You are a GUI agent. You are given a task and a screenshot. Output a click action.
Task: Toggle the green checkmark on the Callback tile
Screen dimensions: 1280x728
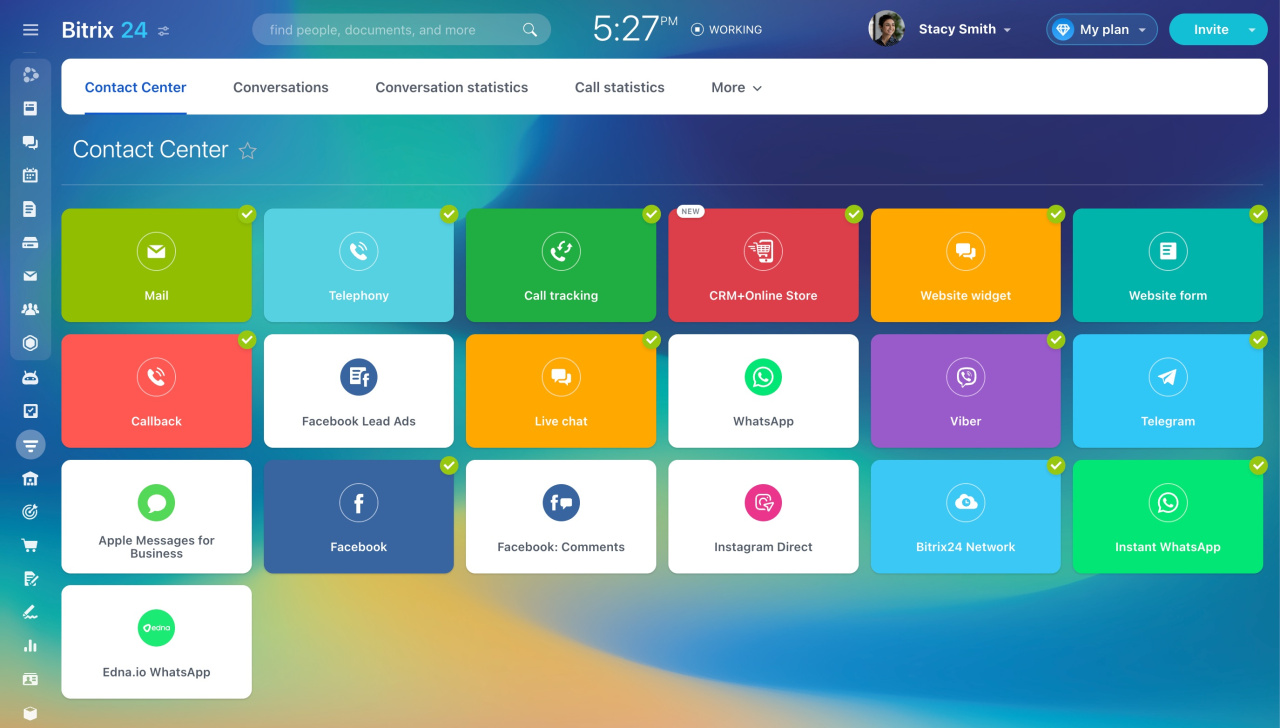(247, 340)
